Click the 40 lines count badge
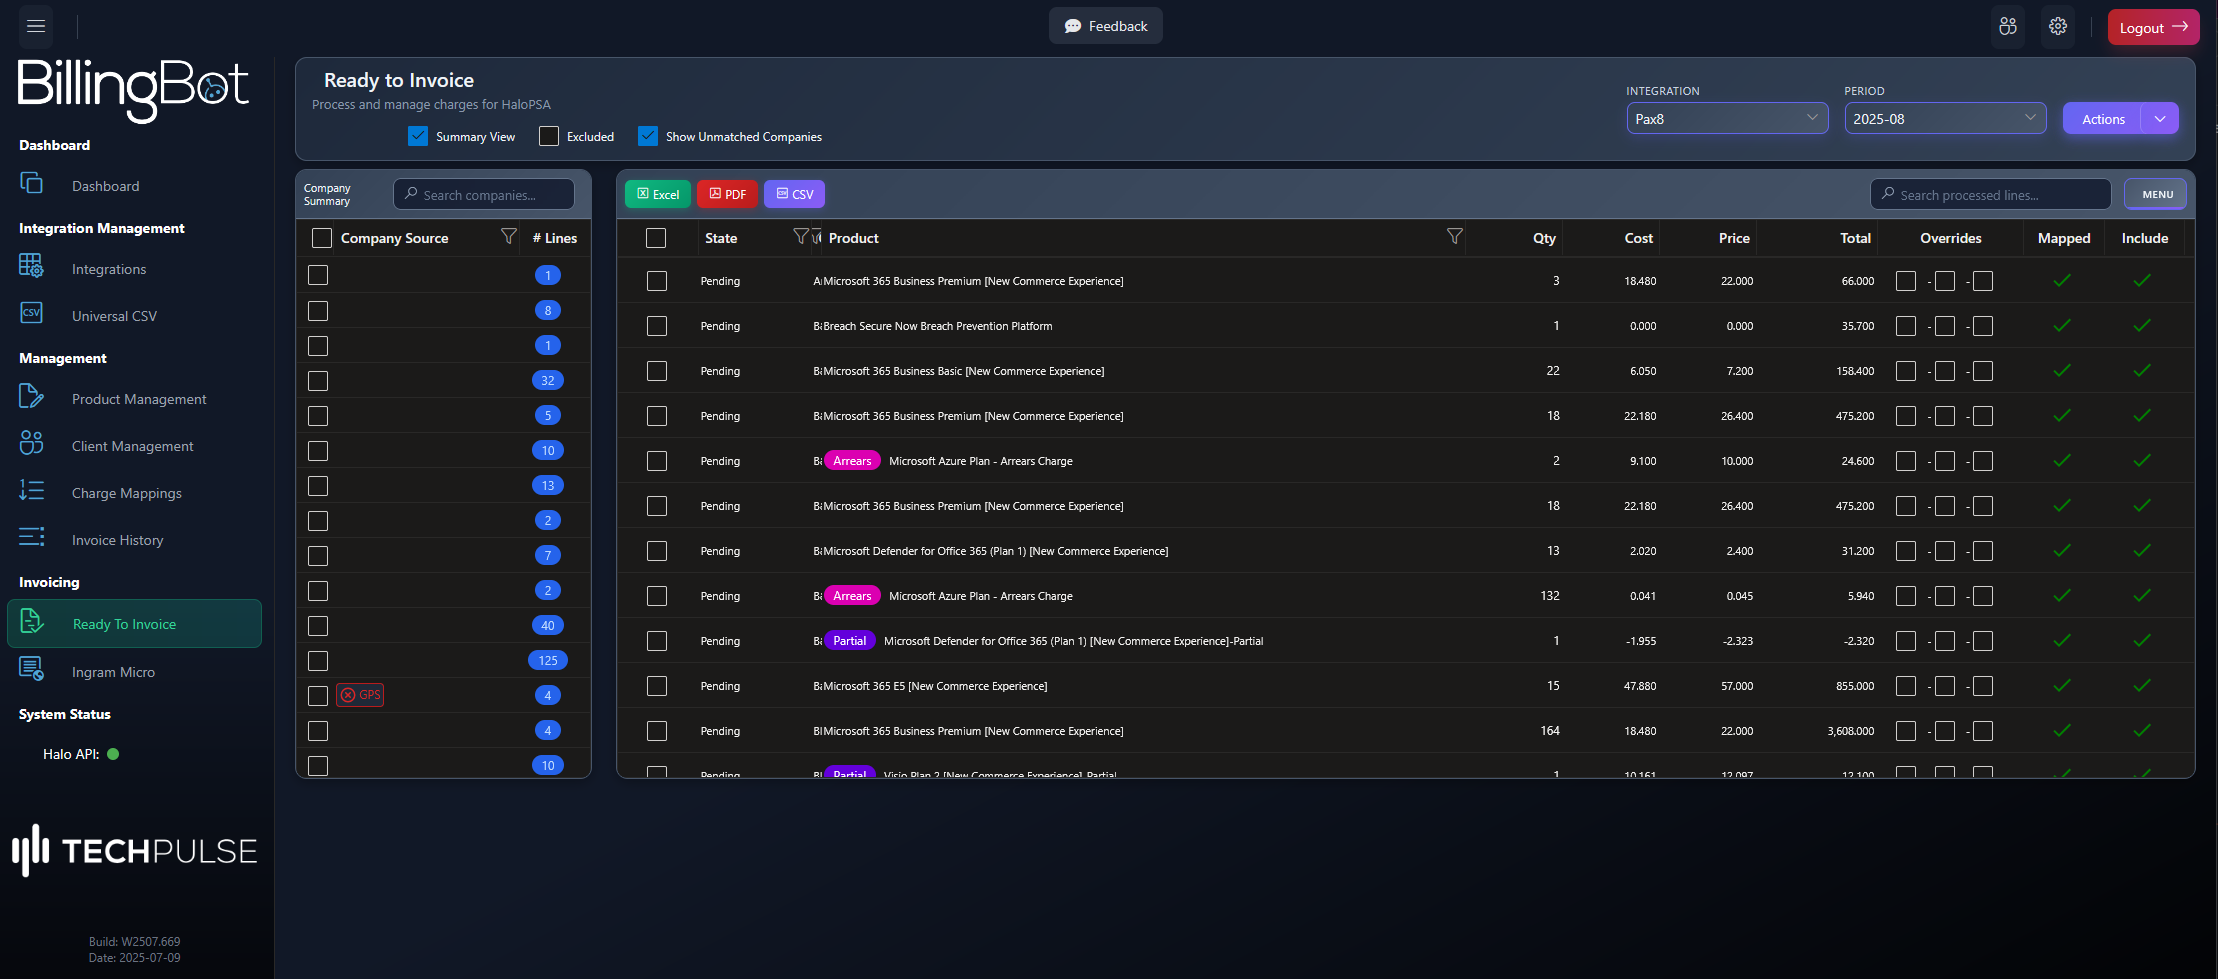This screenshot has height=979, width=2218. (548, 626)
